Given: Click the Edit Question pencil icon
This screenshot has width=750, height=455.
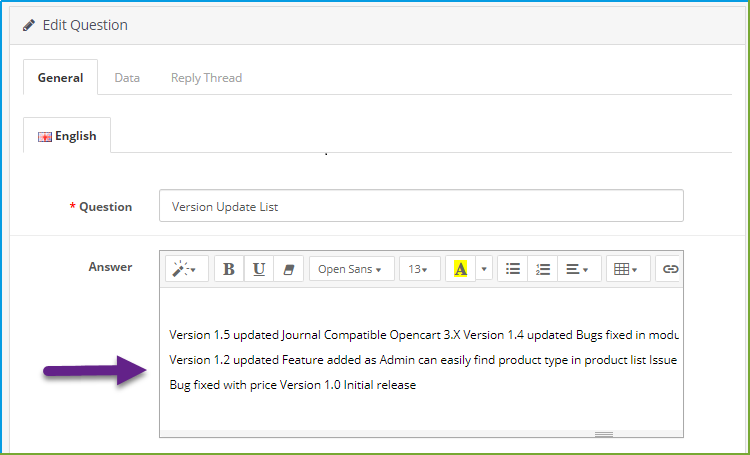Looking at the screenshot, I should [29, 25].
